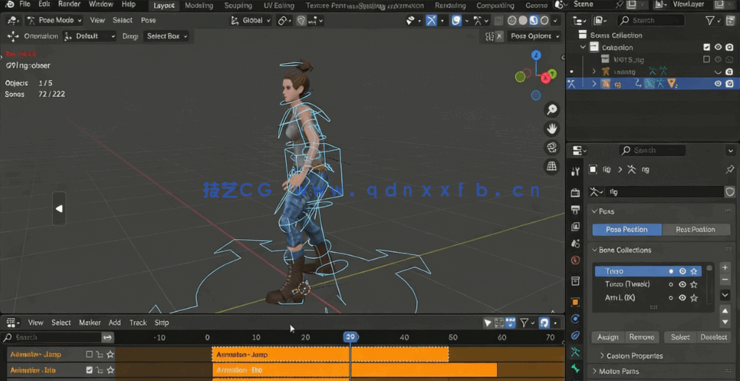740x381 pixels.
Task: Select the Animation - Jump NLA strip
Action: [330, 354]
